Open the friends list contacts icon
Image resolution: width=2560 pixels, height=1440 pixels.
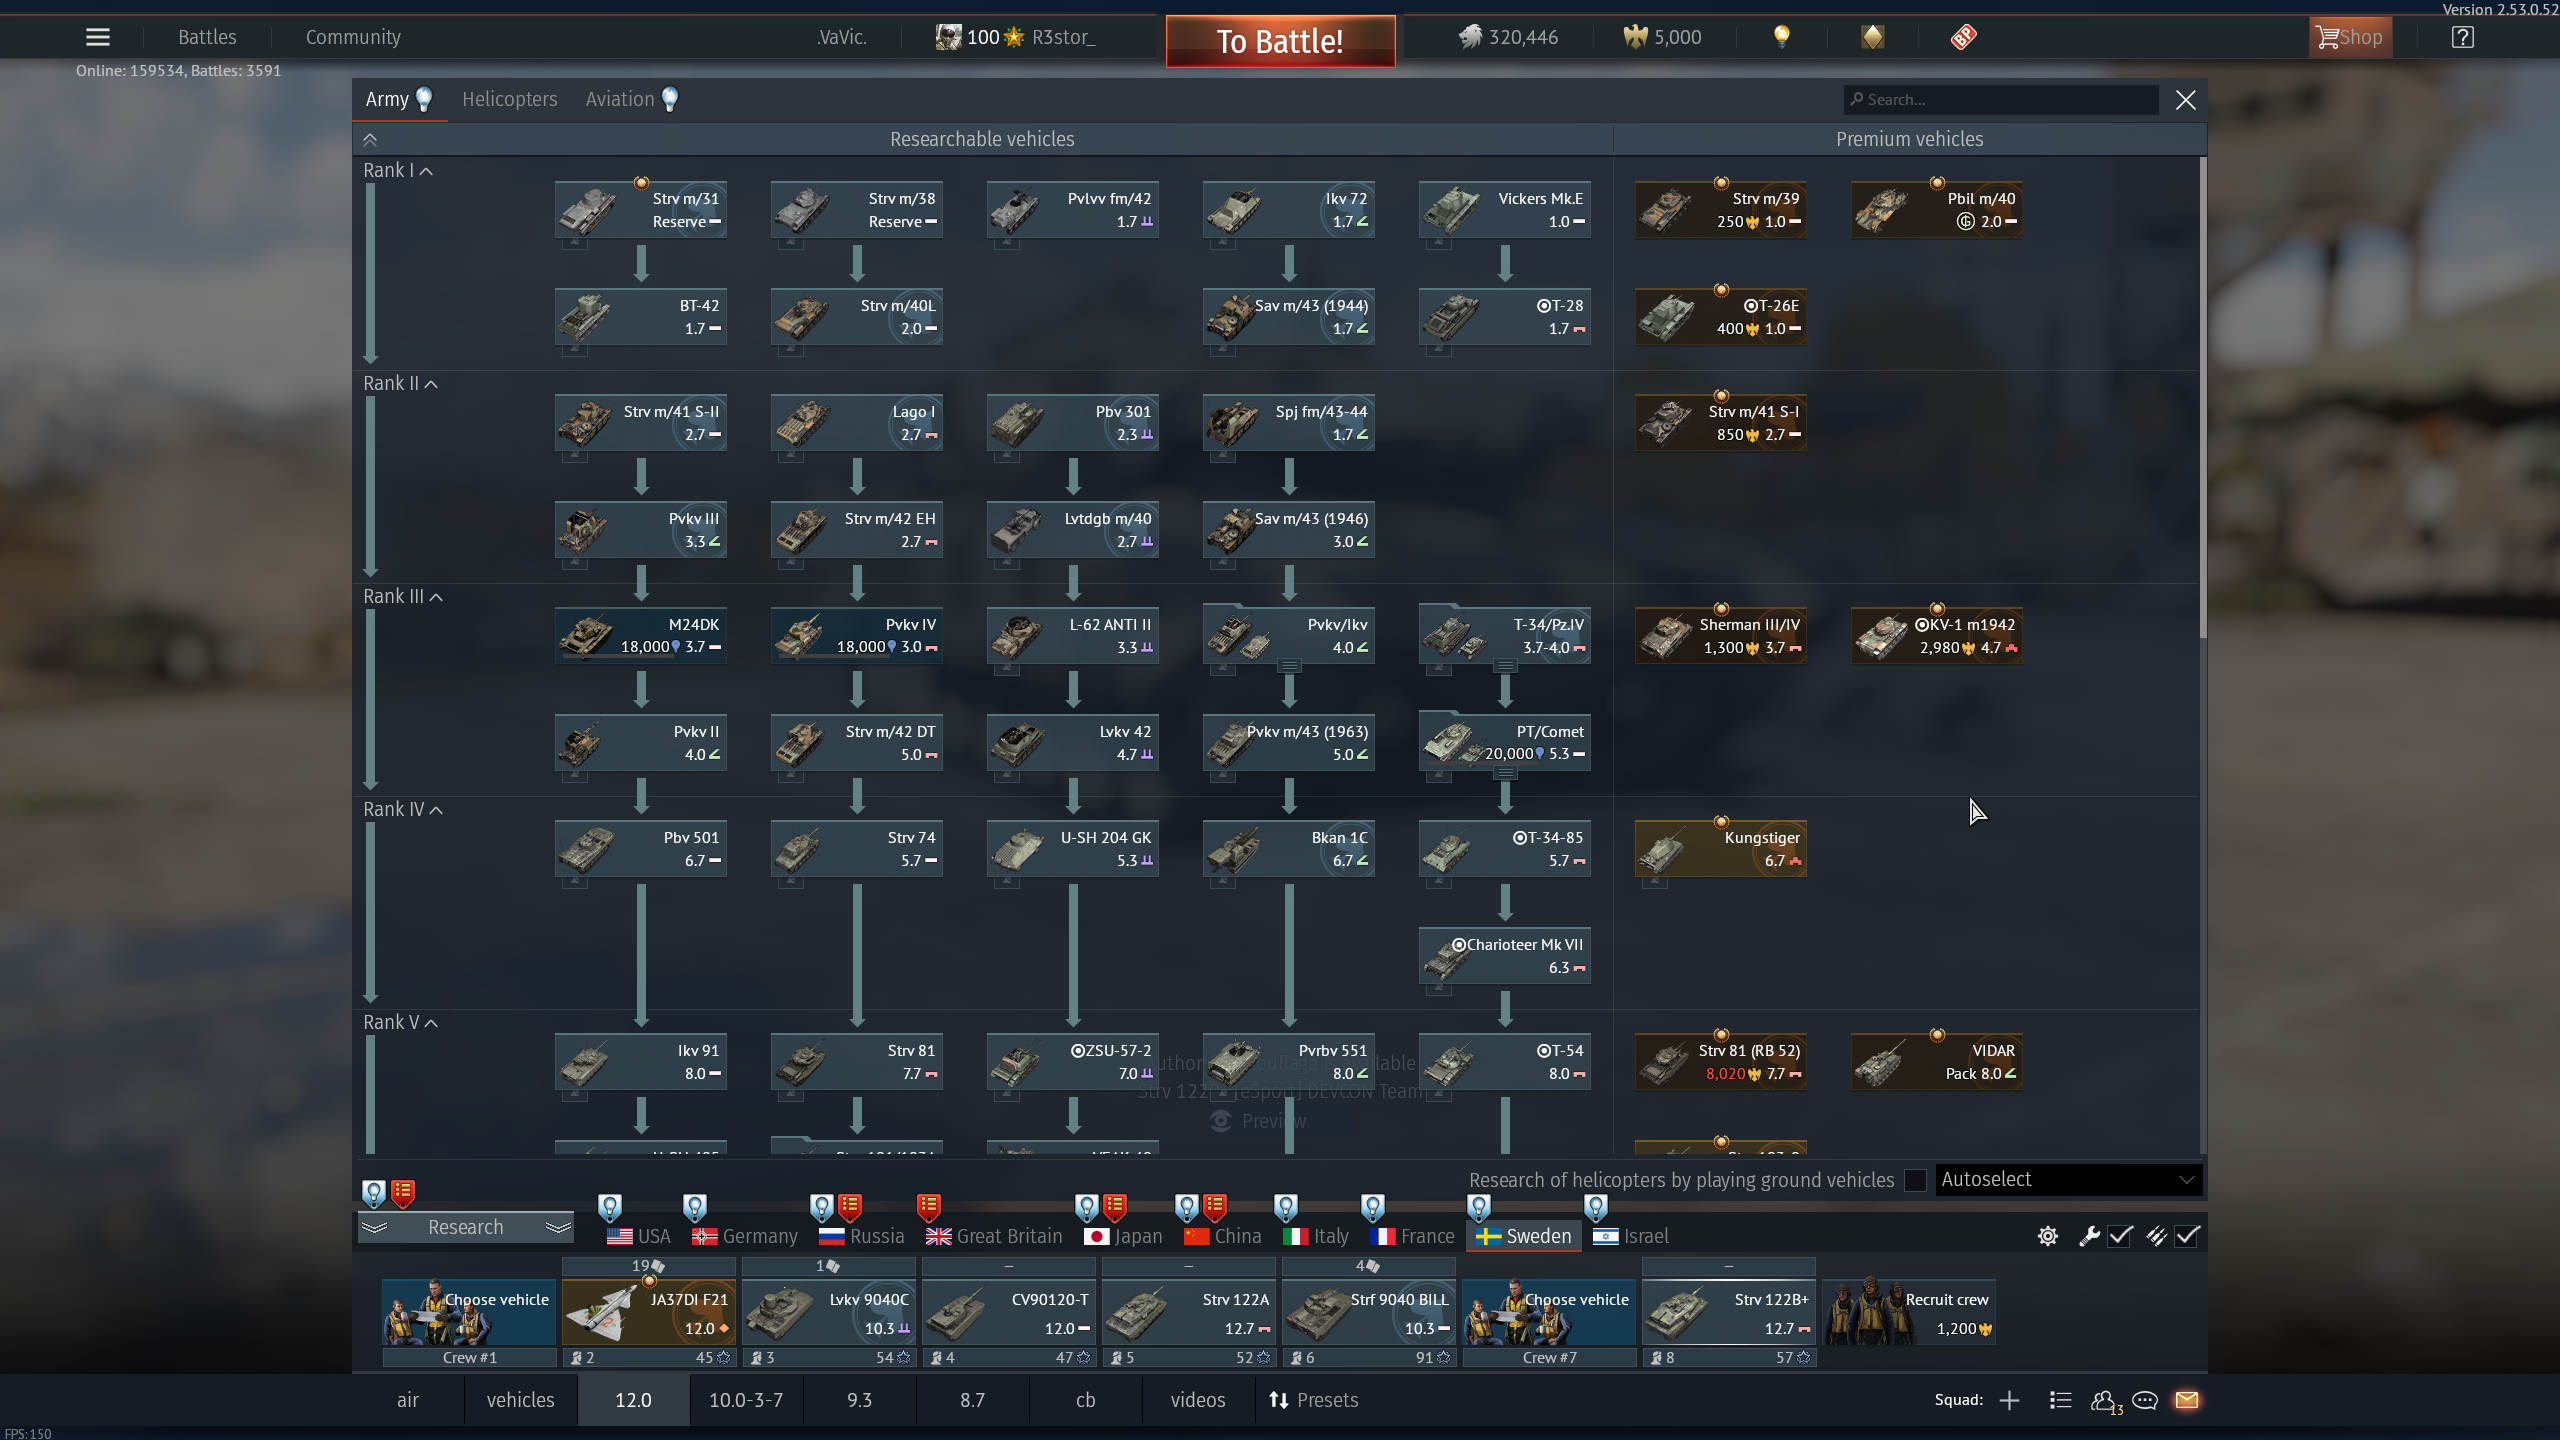tap(2103, 1400)
